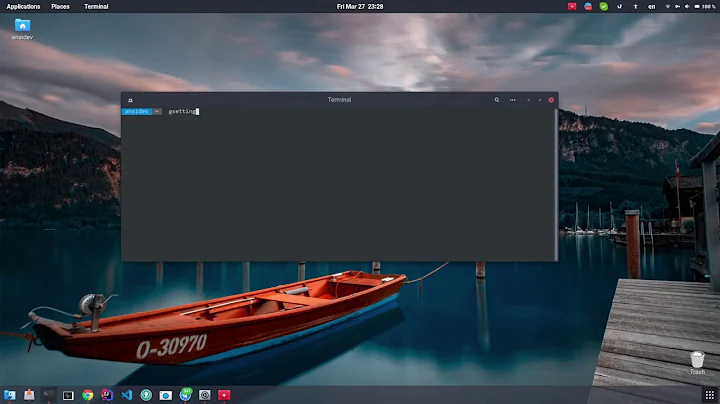Click the Terminal app menu in top bar

(x=96, y=6)
